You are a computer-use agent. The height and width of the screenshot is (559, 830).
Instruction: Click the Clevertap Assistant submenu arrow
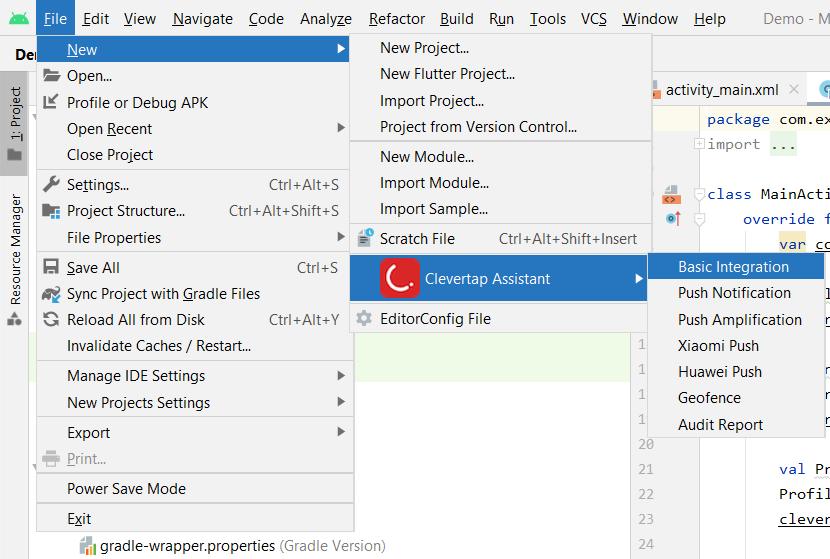pyautogui.click(x=639, y=278)
